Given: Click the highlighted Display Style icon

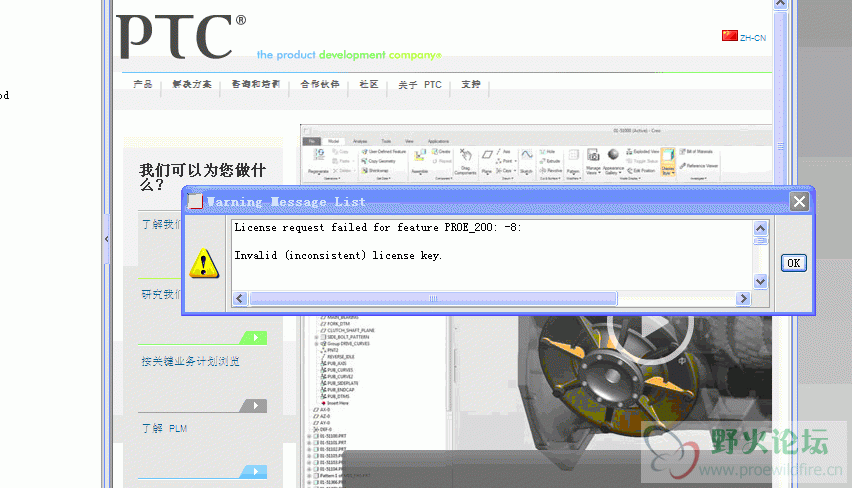Looking at the screenshot, I should click(668, 161).
